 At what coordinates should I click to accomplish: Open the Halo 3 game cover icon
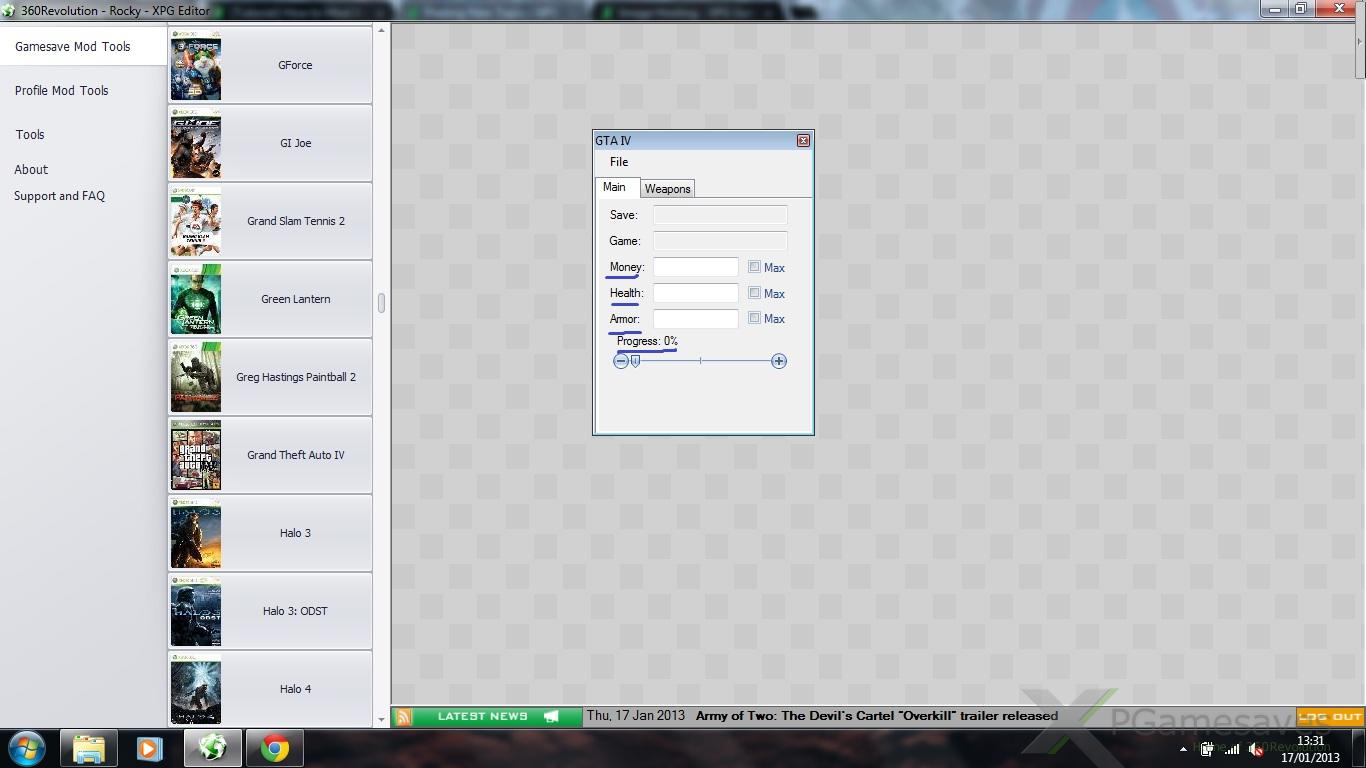(x=196, y=533)
